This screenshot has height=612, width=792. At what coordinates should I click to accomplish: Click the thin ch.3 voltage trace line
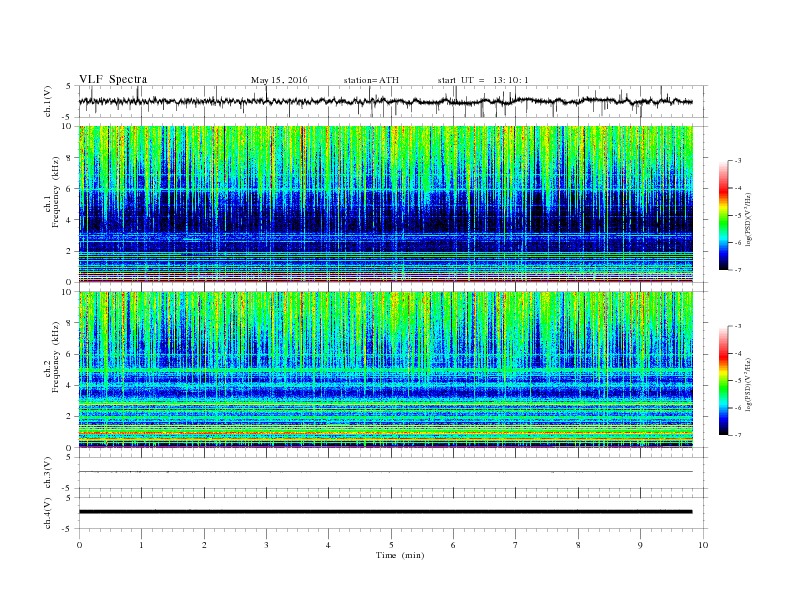coord(385,472)
